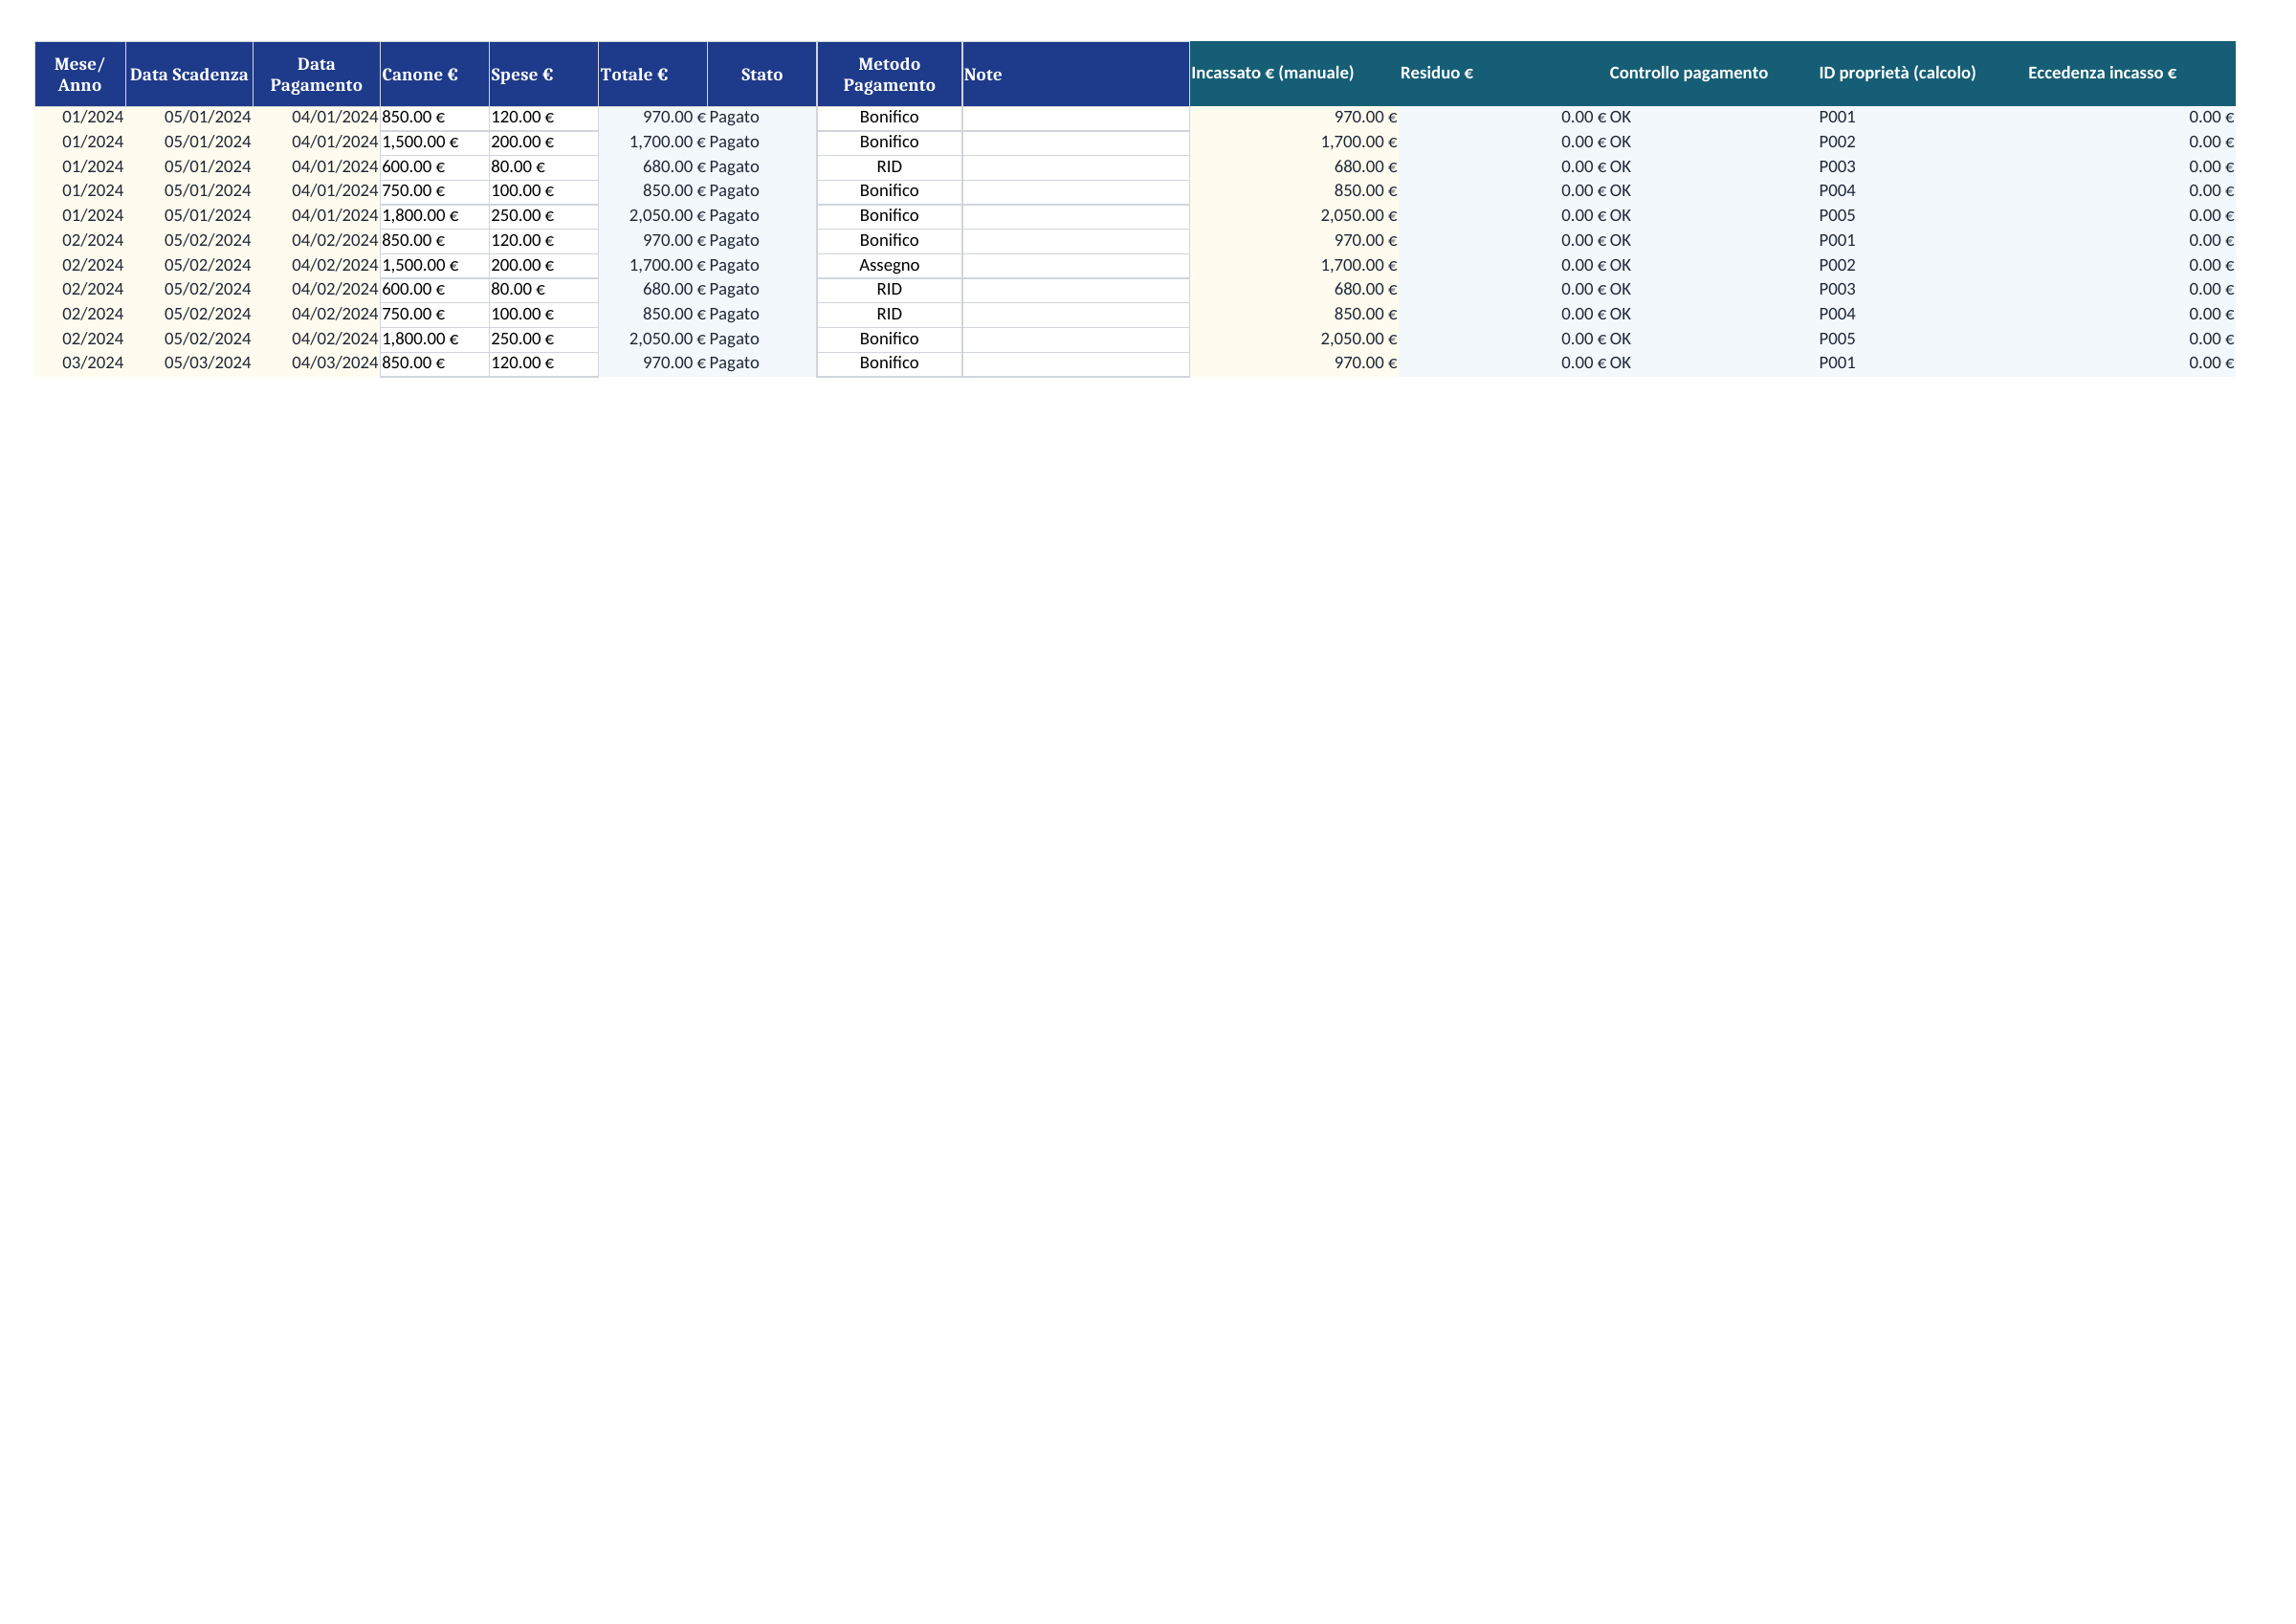The height and width of the screenshot is (1624, 2296).
Task: Click Spese "80.00 €" in the 01/2024 rows
Action: click(x=543, y=167)
